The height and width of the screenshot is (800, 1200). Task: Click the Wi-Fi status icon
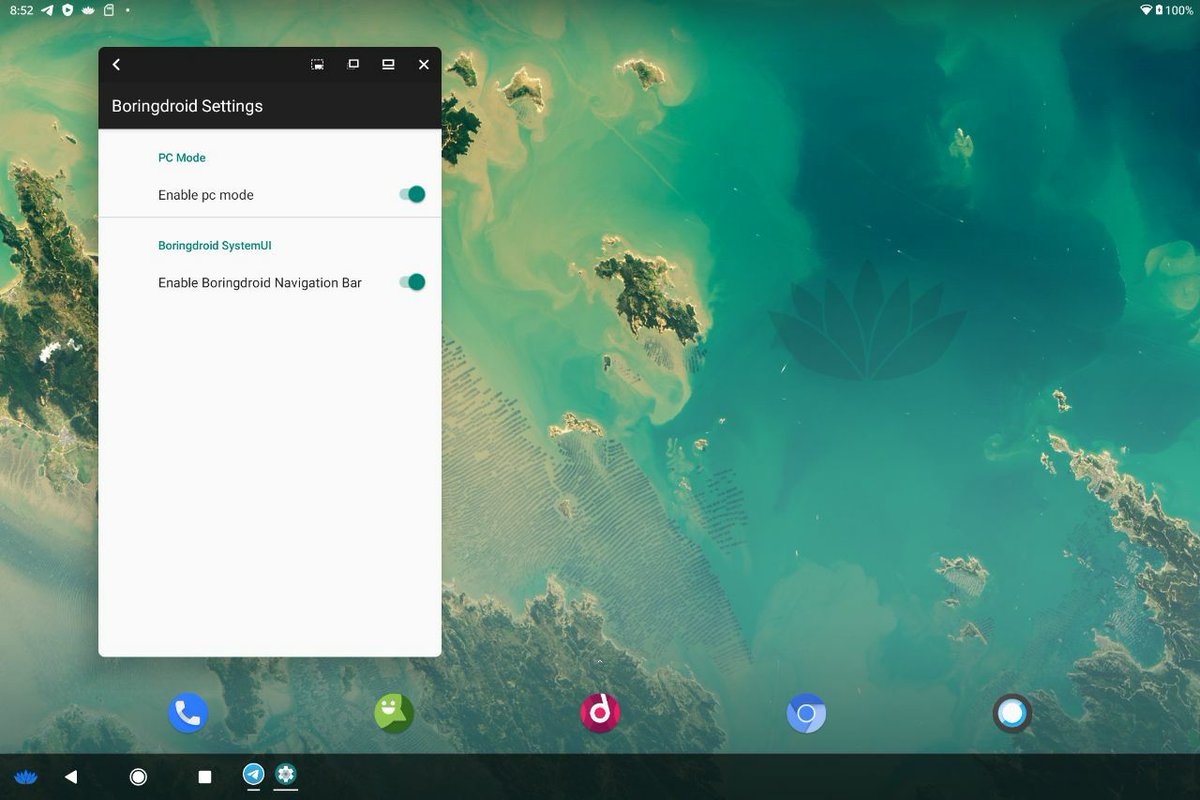tap(1145, 10)
